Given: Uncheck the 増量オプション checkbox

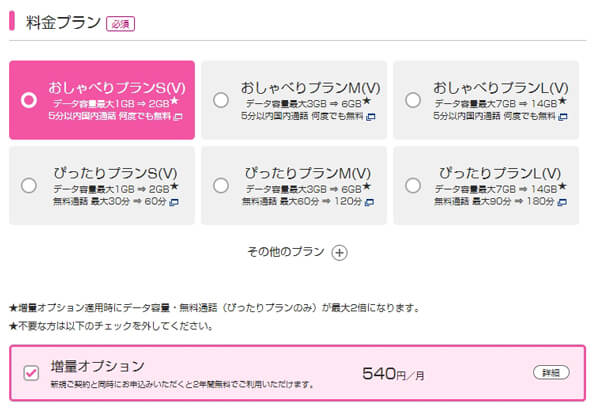Looking at the screenshot, I should 31,373.
